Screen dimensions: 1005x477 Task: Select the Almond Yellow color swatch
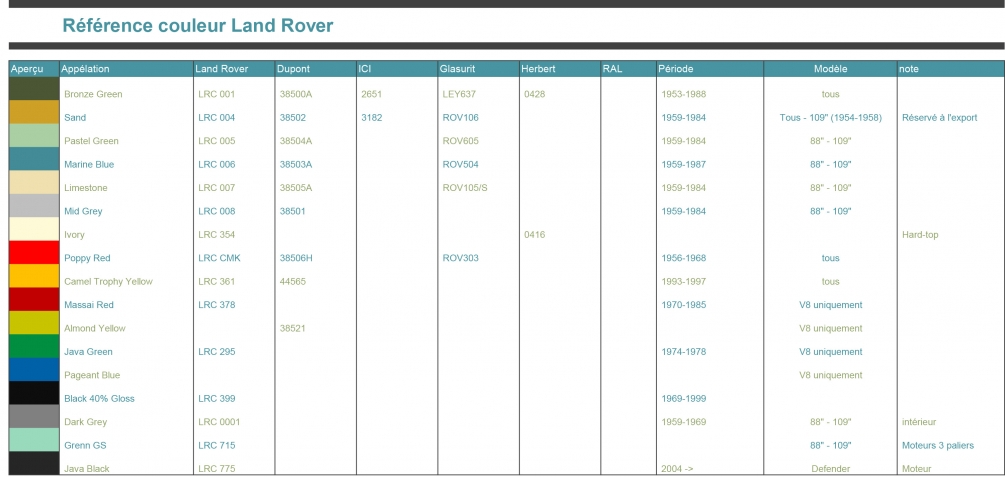coord(34,322)
